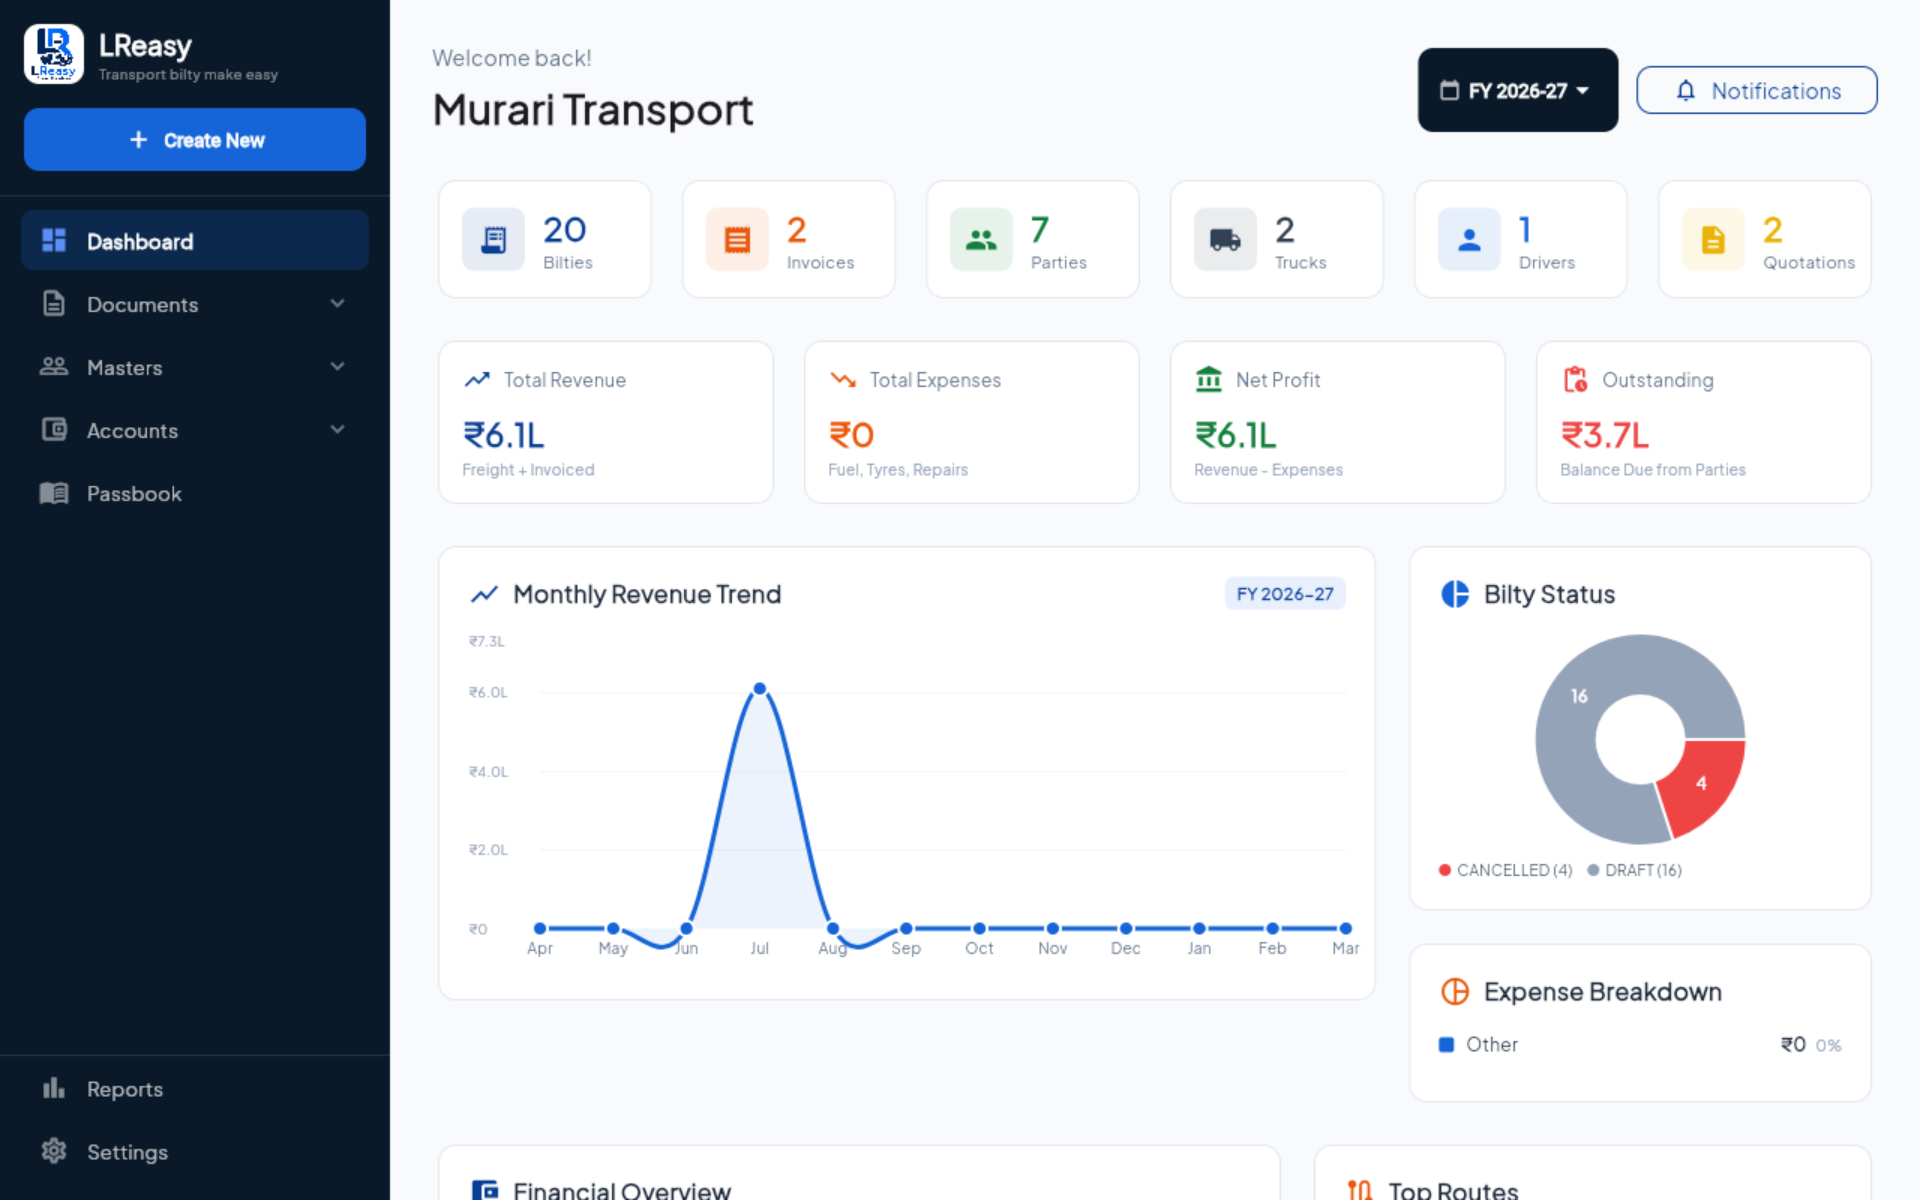Click the Trucks lorry icon

(1225, 239)
